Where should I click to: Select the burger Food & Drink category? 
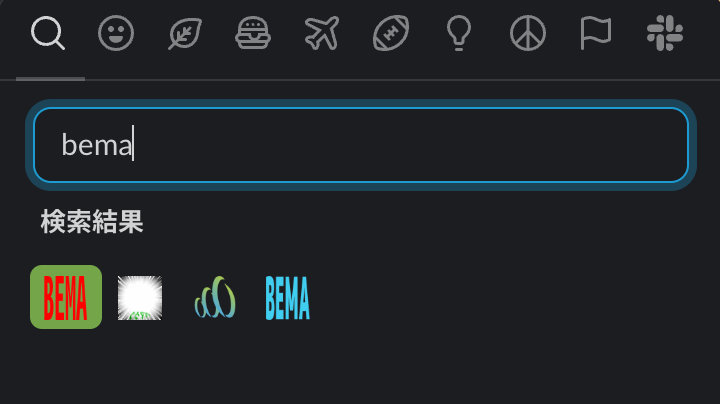pyautogui.click(x=253, y=33)
